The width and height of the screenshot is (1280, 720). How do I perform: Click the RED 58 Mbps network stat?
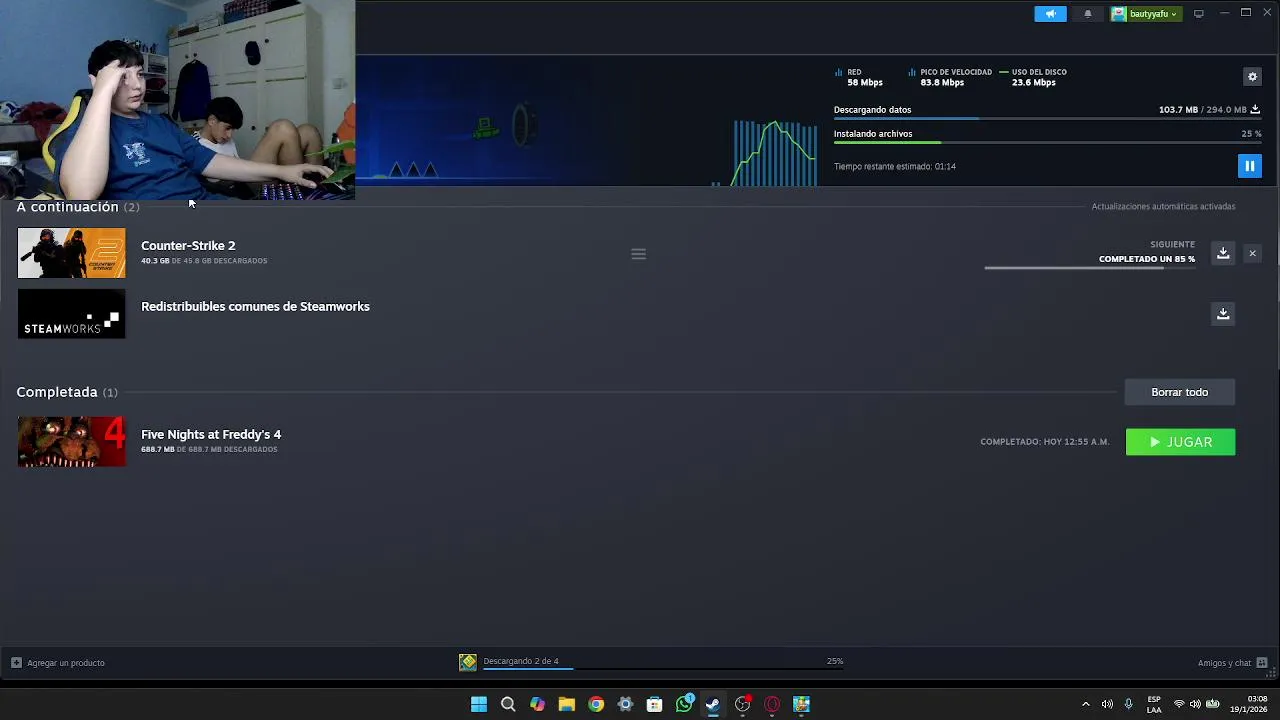[x=859, y=77]
